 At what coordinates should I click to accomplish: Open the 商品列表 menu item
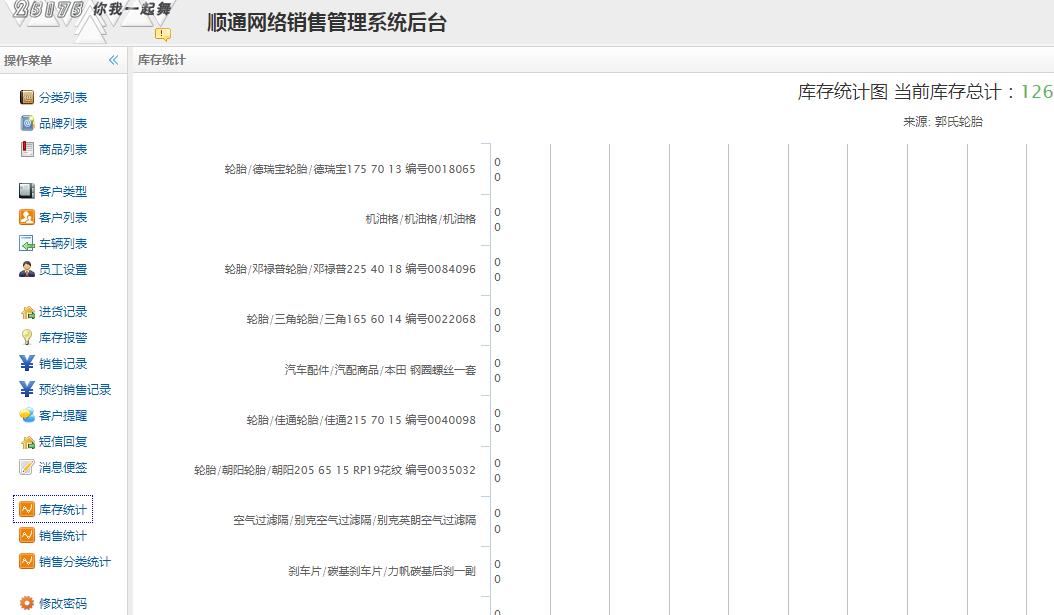[x=62, y=150]
